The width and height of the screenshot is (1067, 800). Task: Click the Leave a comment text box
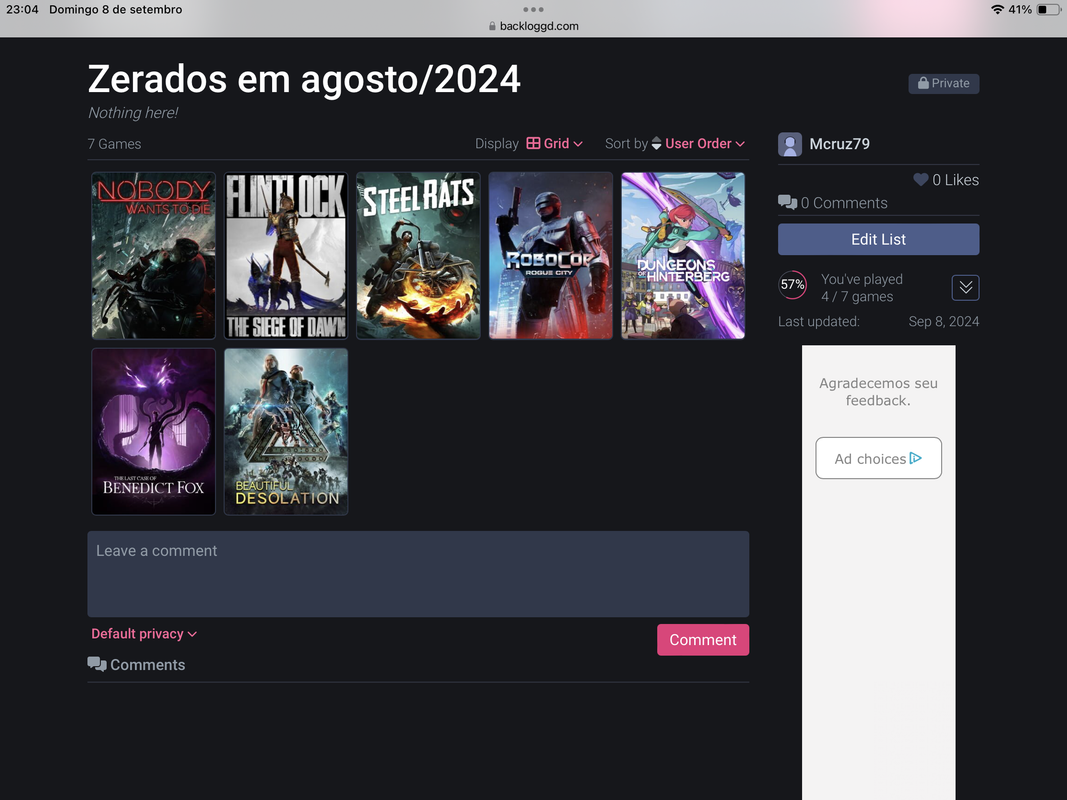pyautogui.click(x=418, y=574)
